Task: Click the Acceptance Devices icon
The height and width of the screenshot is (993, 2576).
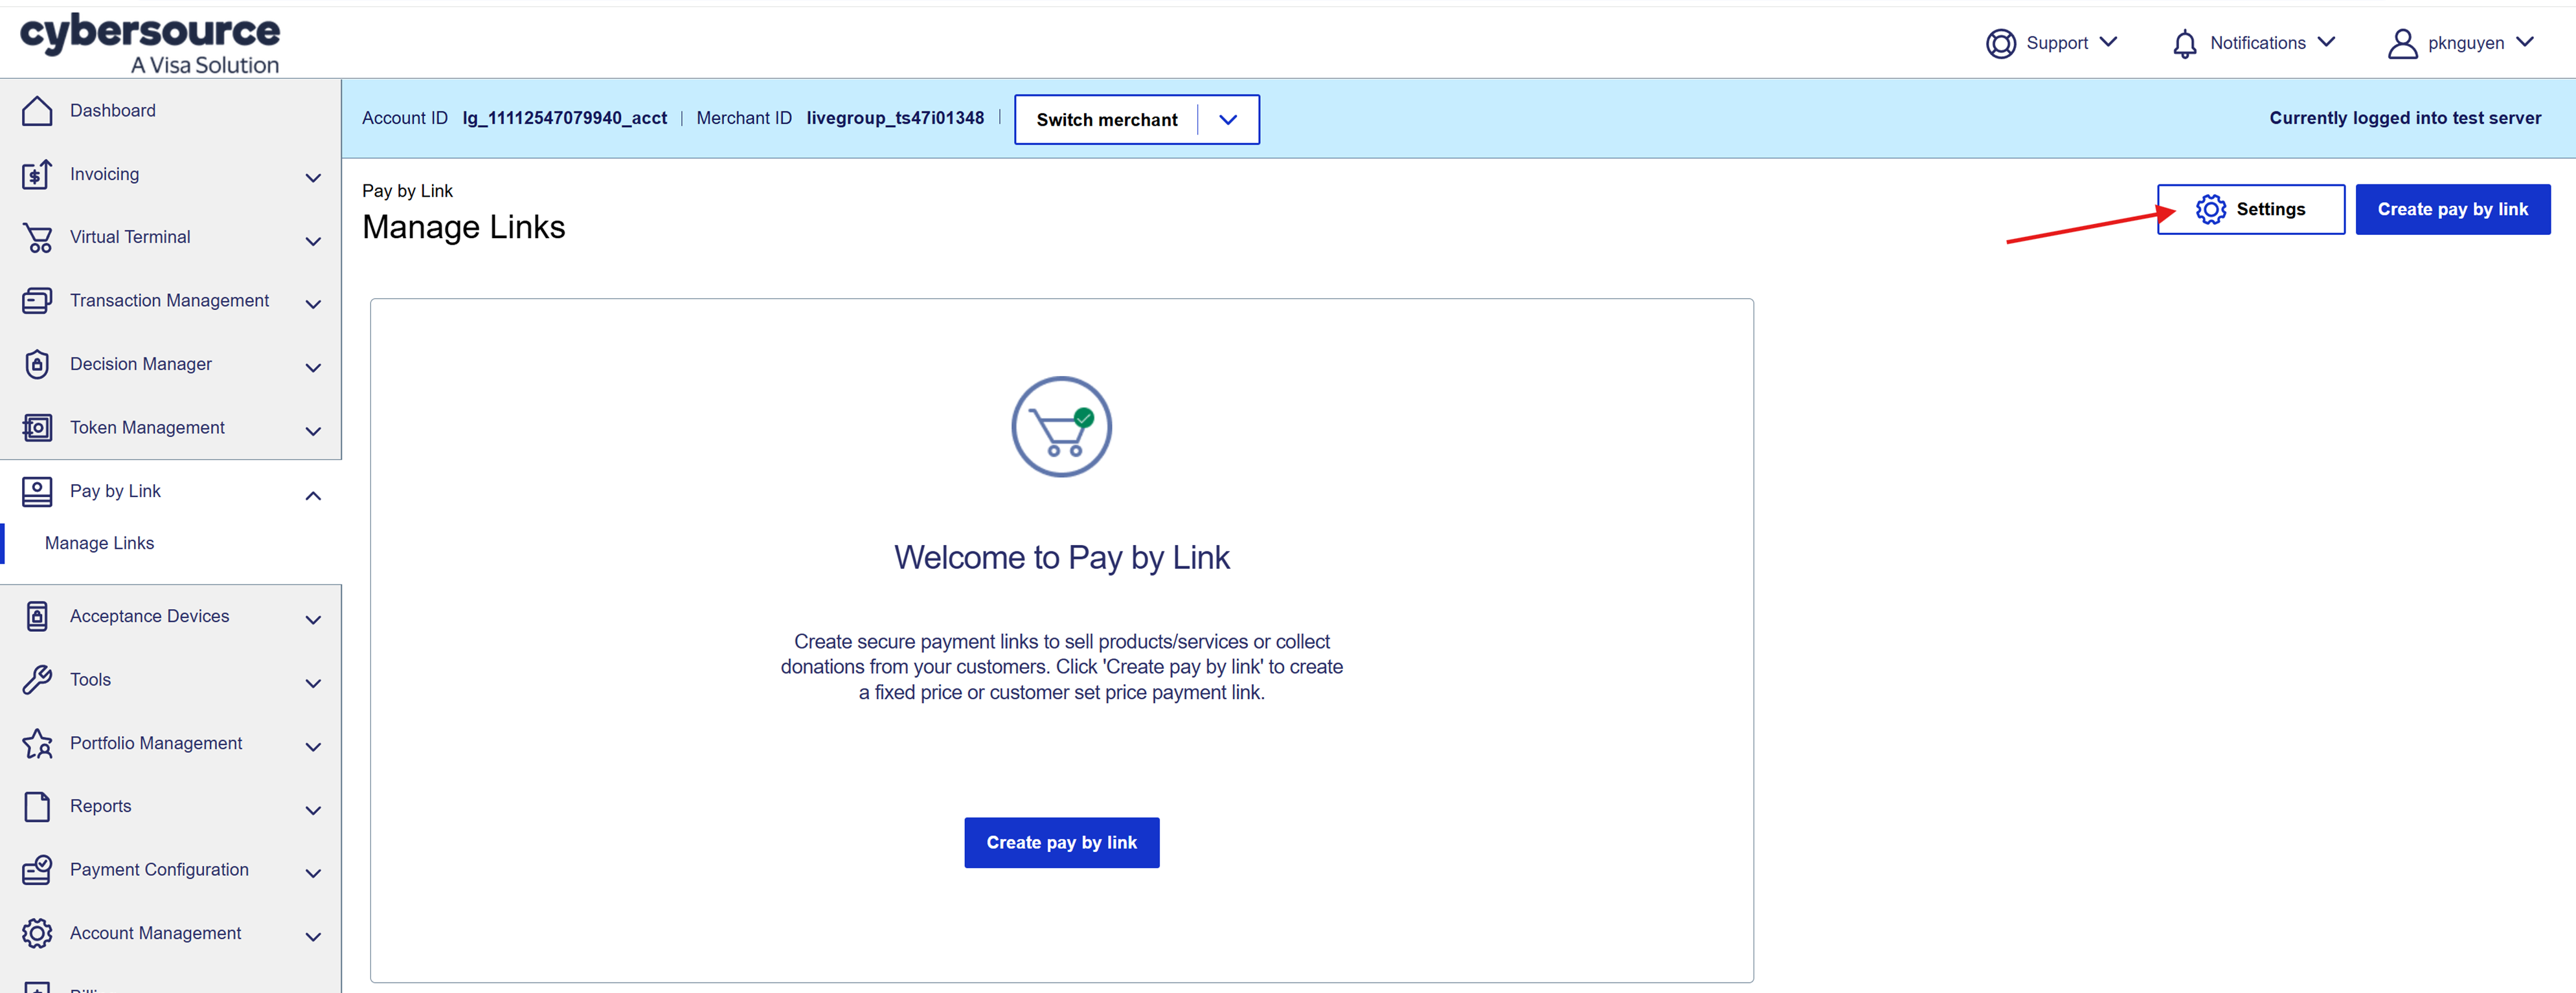Action: [37, 617]
